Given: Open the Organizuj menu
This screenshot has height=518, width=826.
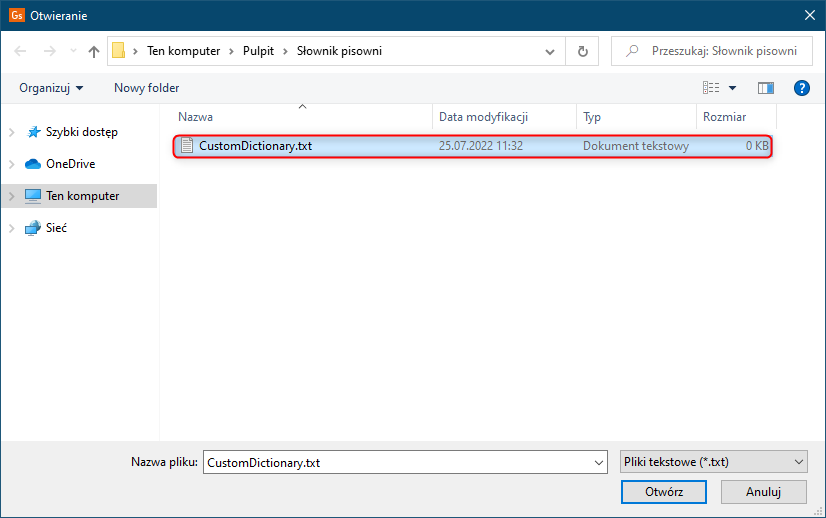Looking at the screenshot, I should (x=51, y=88).
